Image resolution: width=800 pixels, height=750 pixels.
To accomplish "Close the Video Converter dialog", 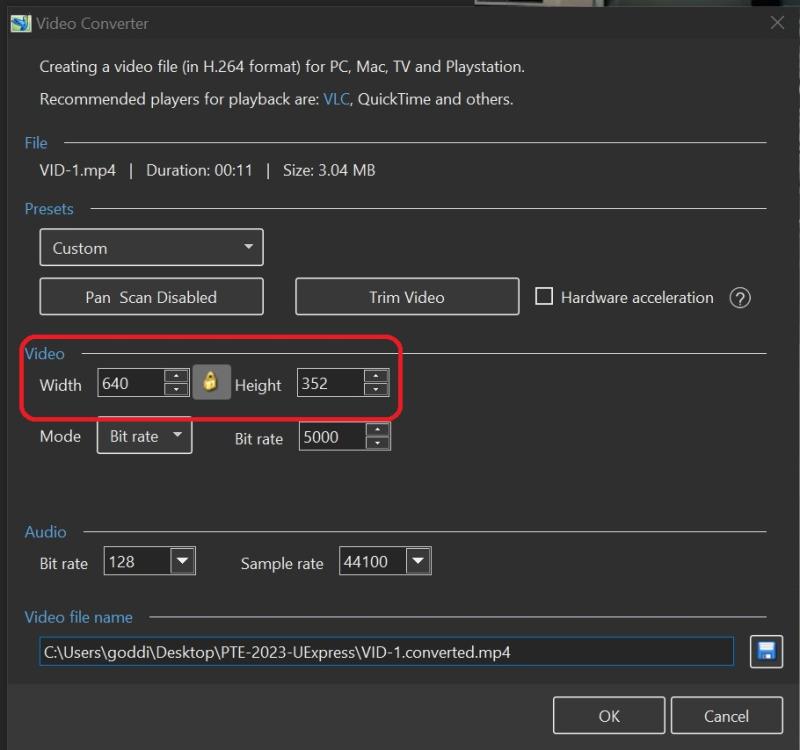I will click(777, 23).
